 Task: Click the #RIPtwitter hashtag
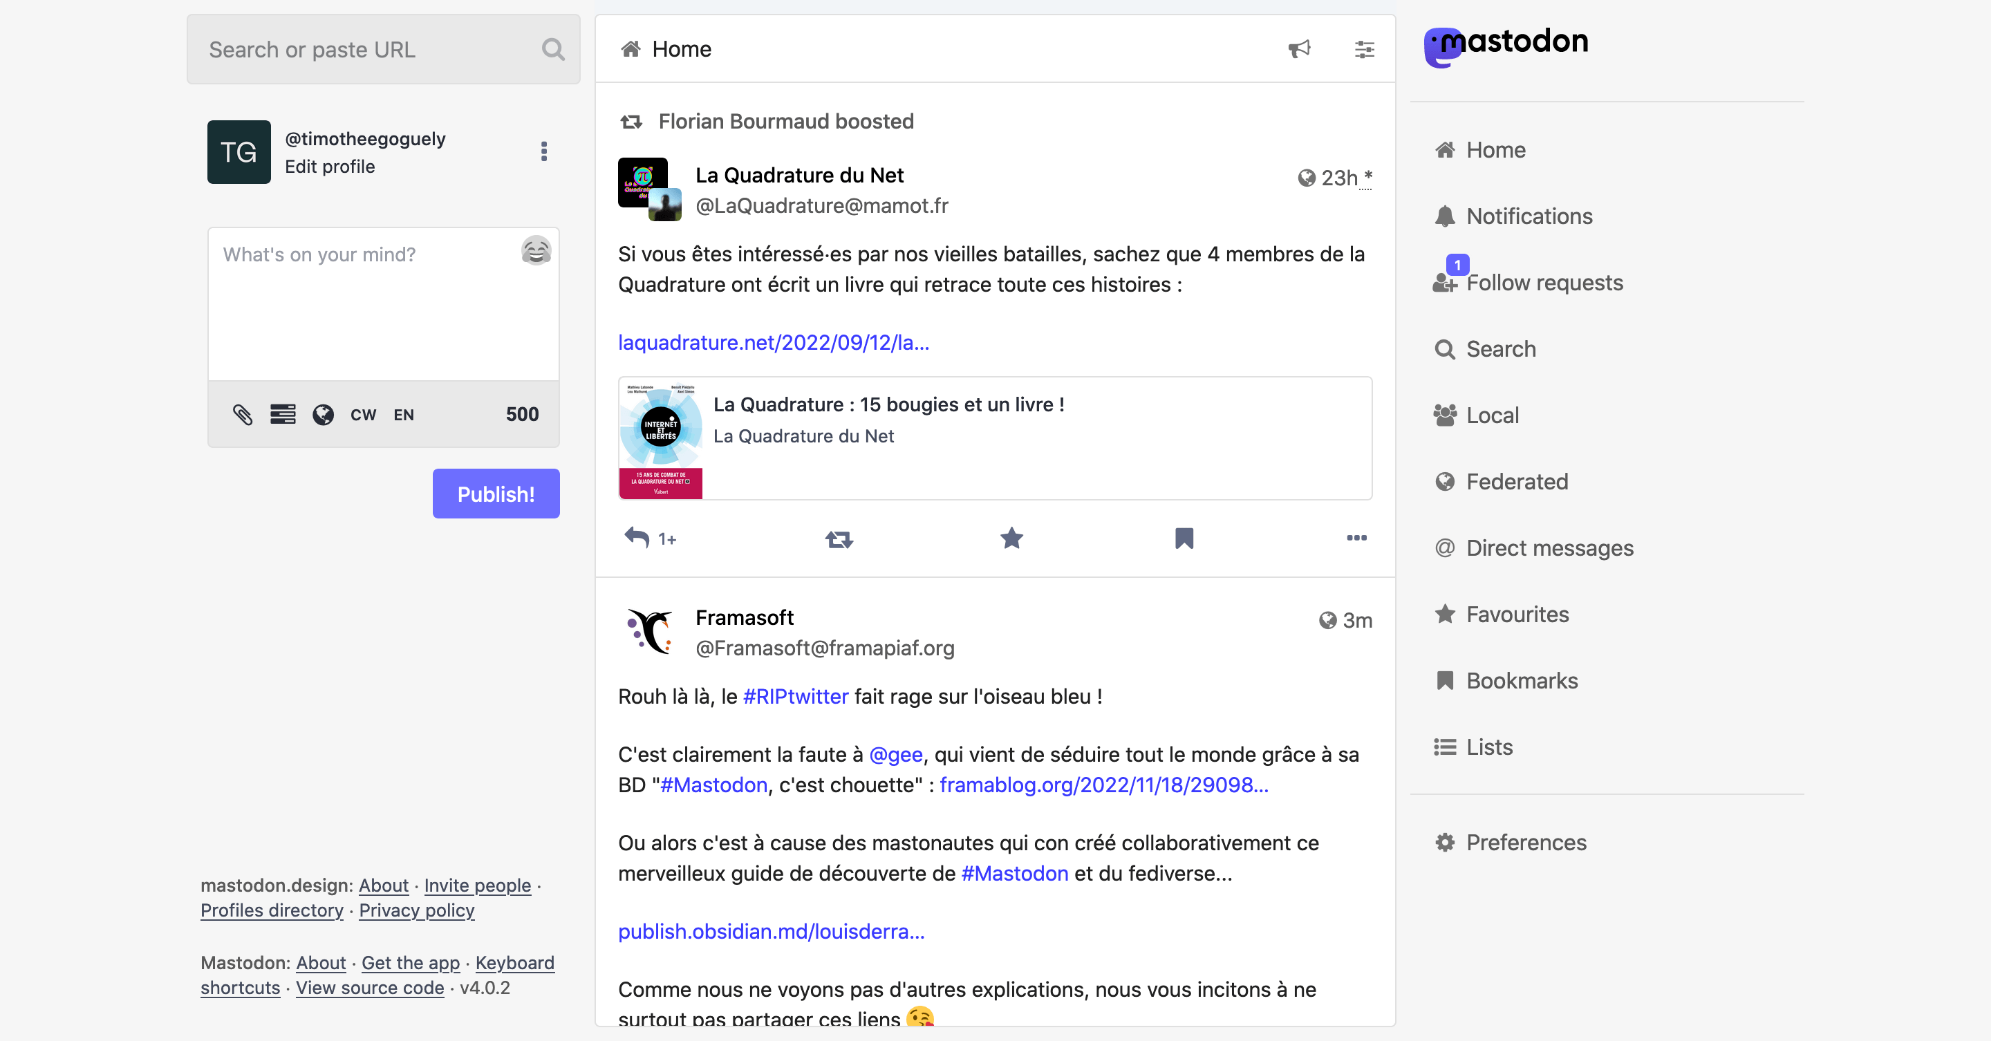click(x=796, y=696)
